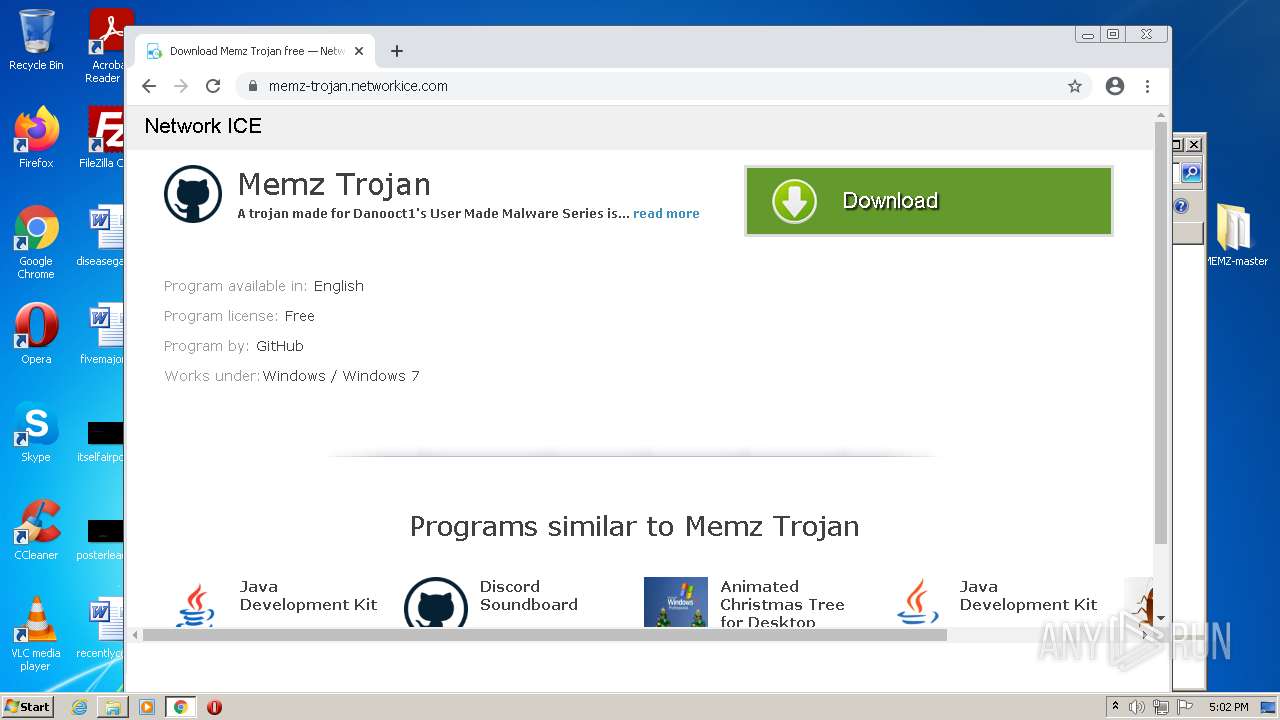Open the Opera desktop shortcut

36,334
